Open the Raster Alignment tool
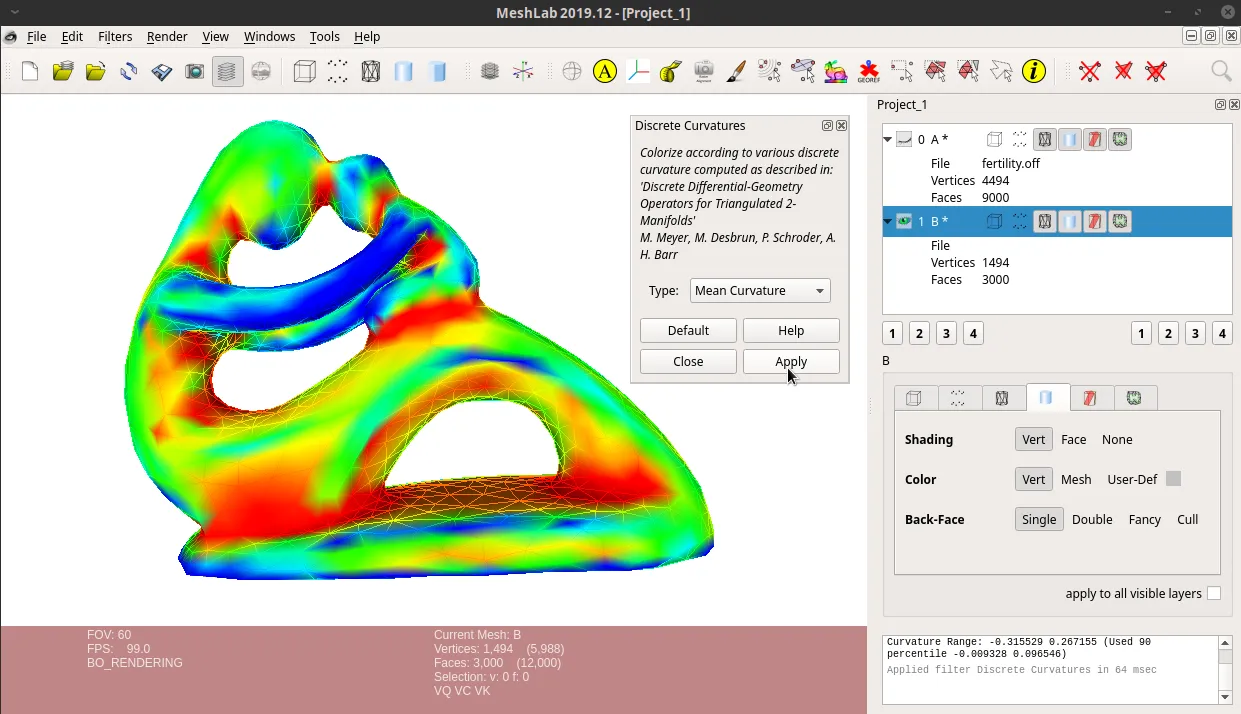This screenshot has height=714, width=1241. tap(704, 71)
